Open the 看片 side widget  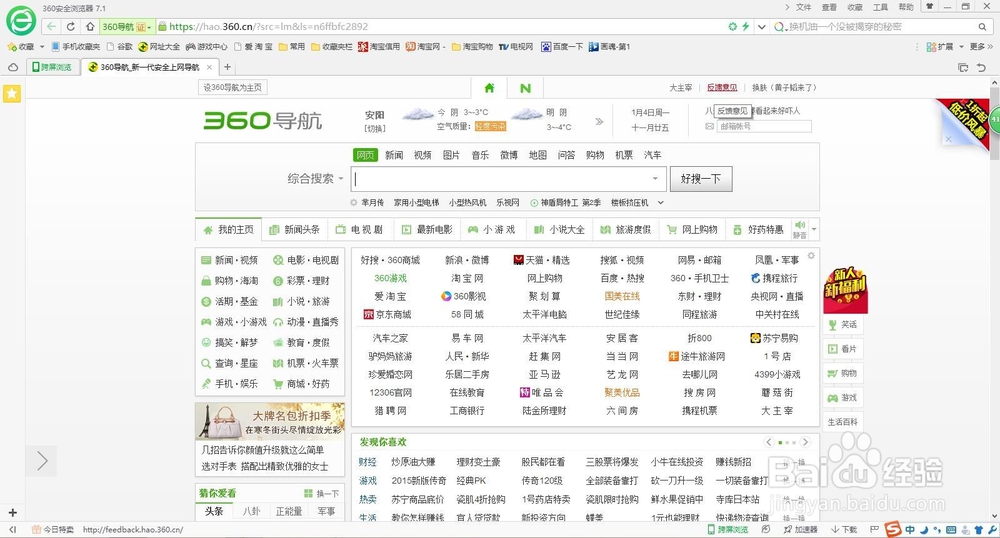(x=843, y=349)
